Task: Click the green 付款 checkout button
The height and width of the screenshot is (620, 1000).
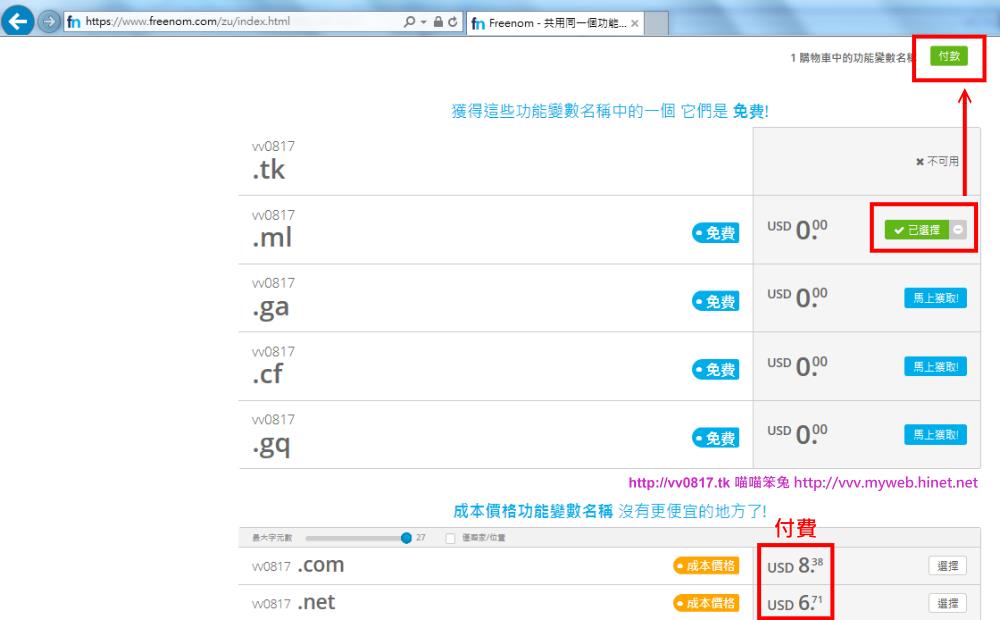Action: pos(948,56)
